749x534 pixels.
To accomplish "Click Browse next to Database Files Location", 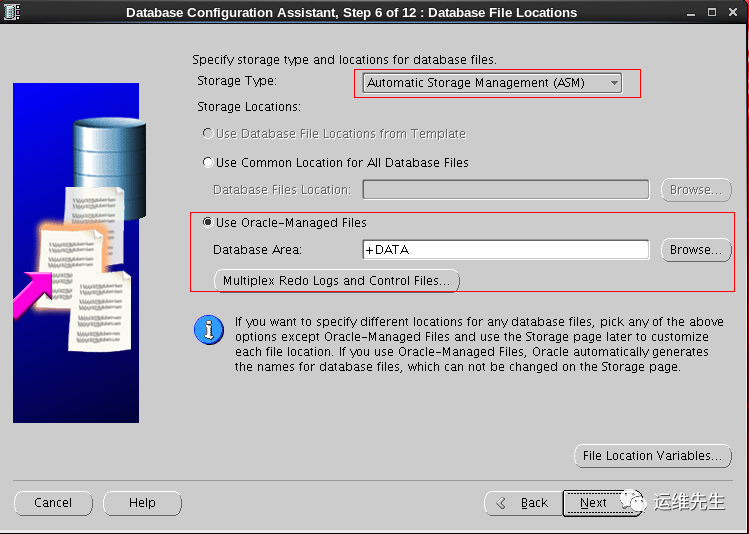I will (x=696, y=190).
